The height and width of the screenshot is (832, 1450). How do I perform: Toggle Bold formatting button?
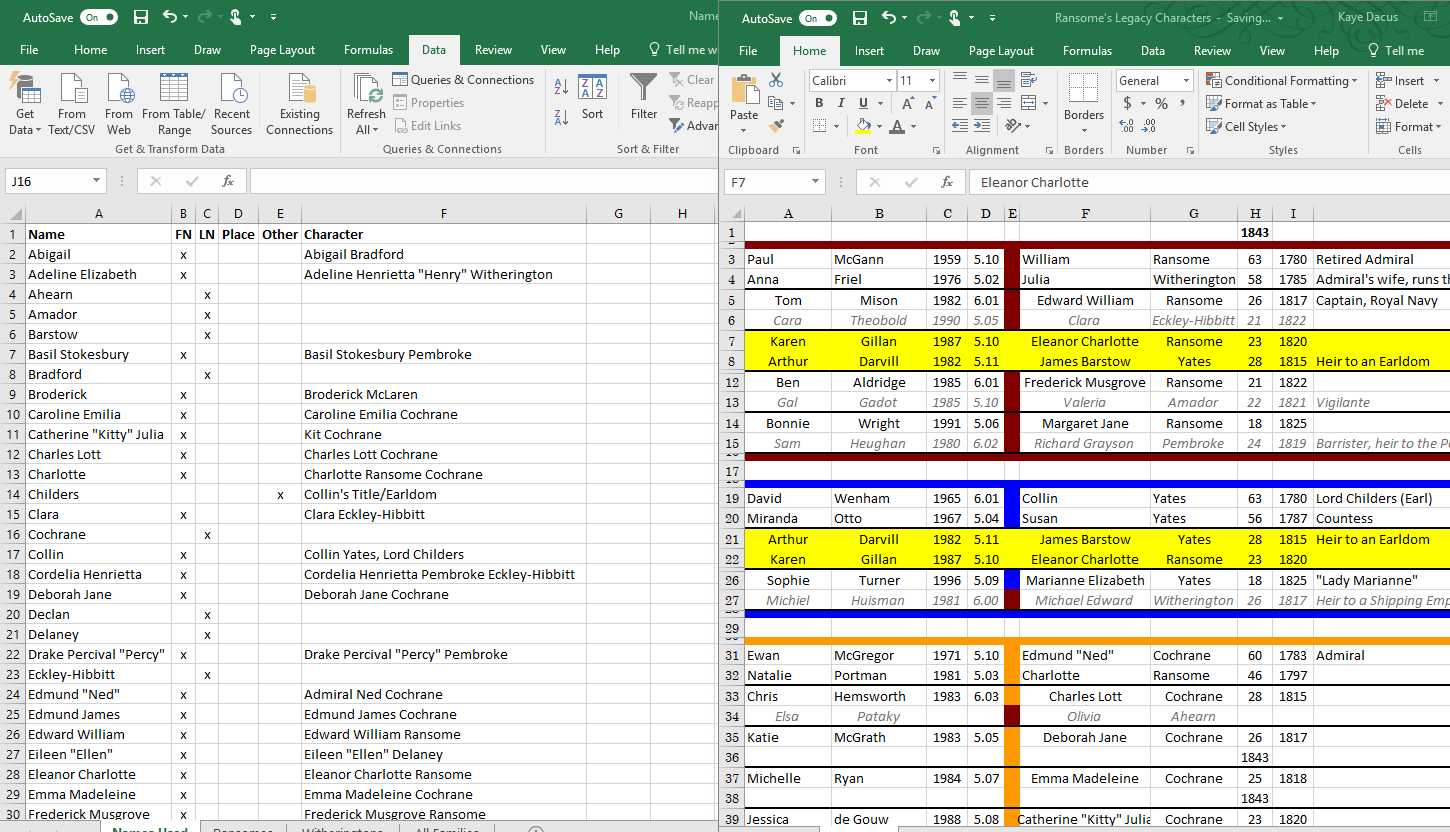point(819,103)
